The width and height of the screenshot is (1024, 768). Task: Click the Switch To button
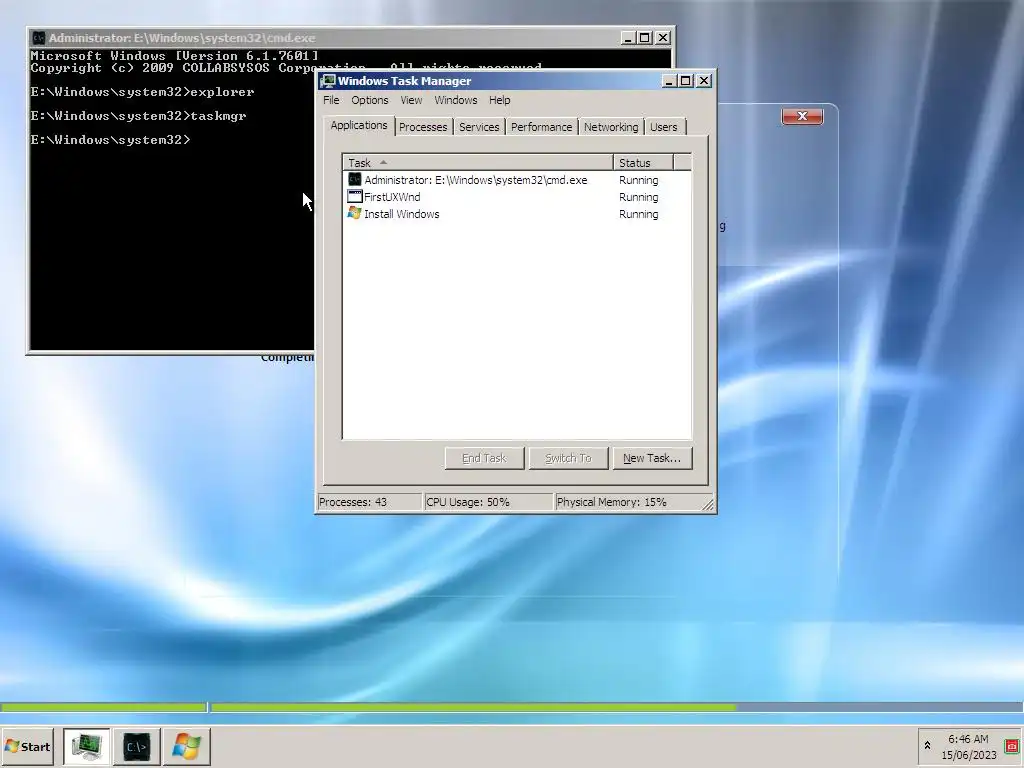point(568,458)
